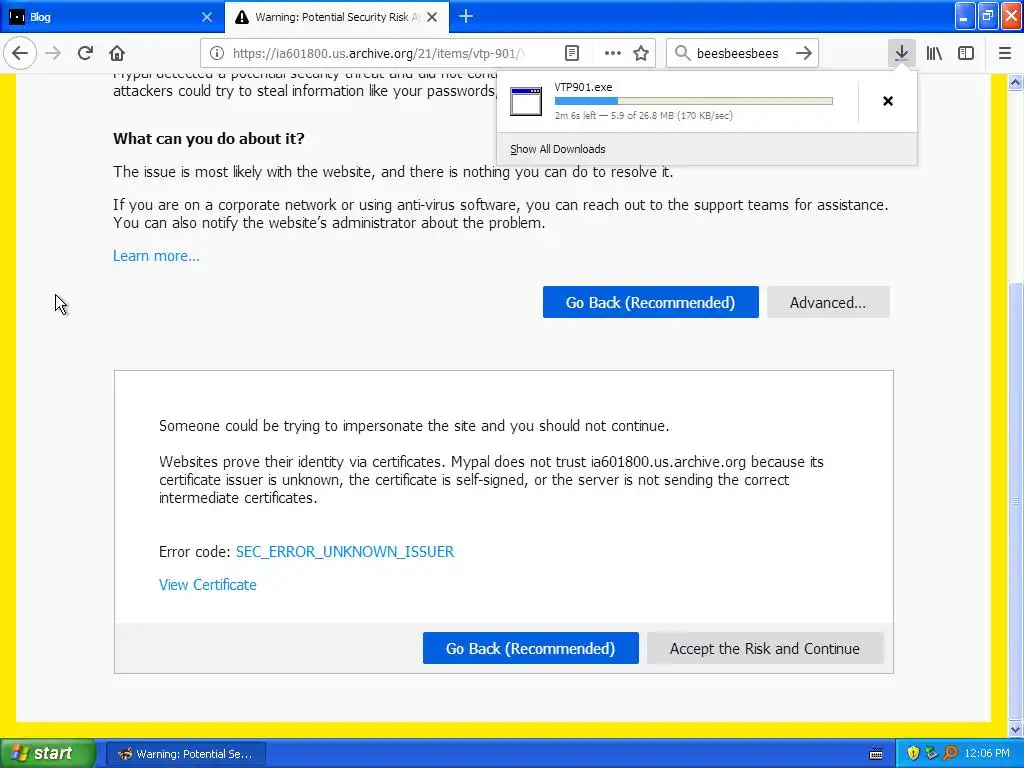Close the Blog tab
This screenshot has height=768, width=1024.
point(206,17)
